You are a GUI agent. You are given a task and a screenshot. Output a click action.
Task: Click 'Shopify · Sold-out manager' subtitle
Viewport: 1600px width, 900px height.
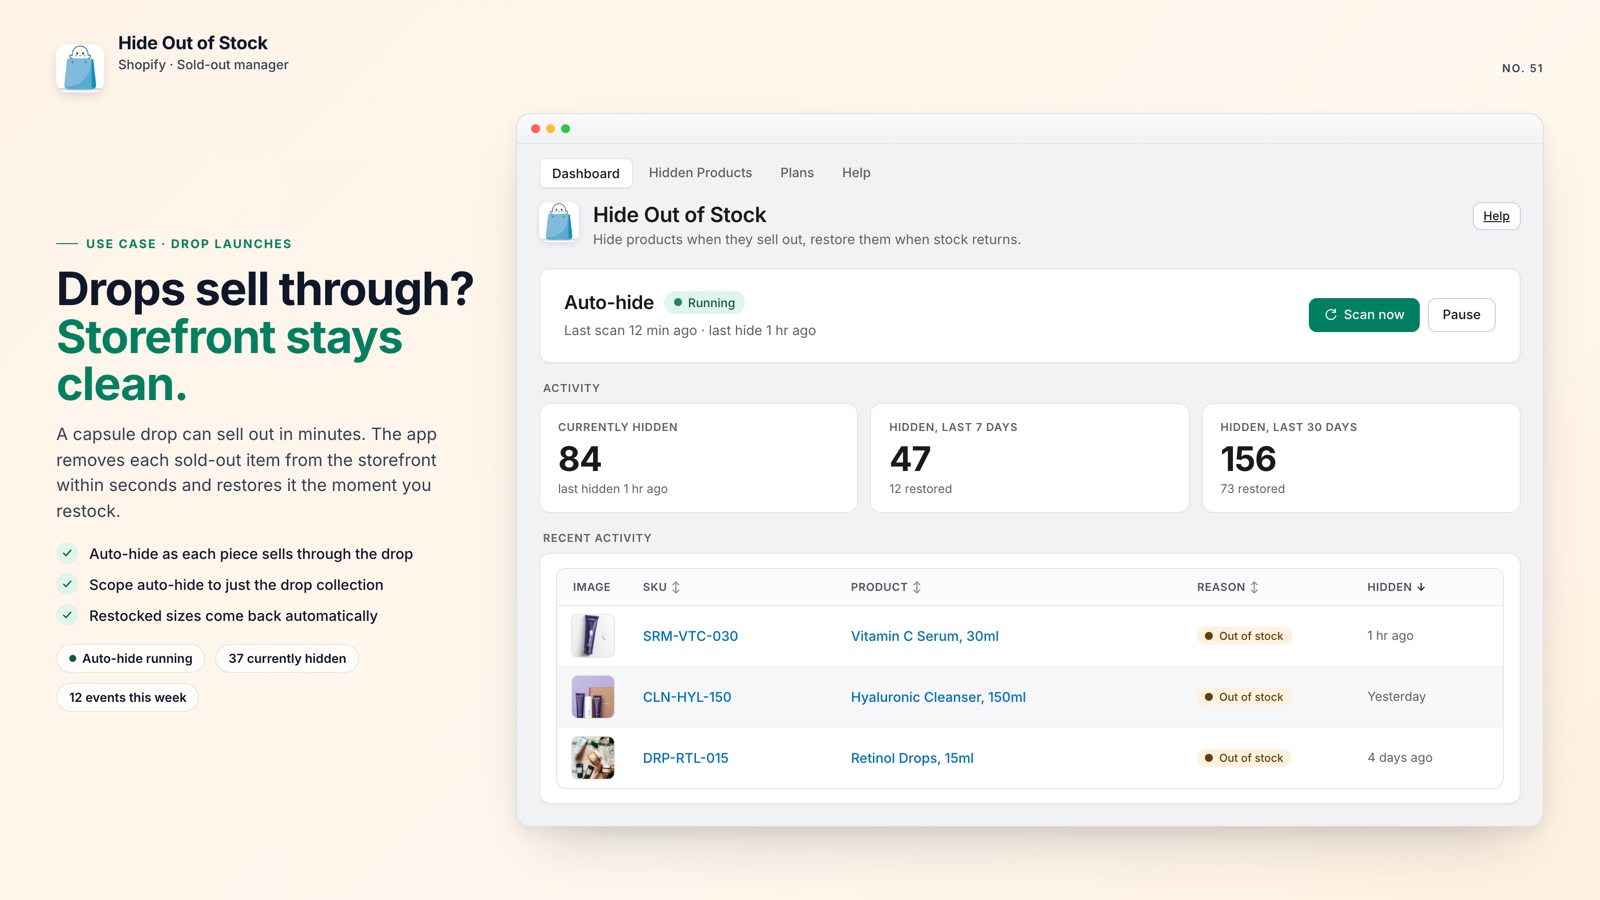[x=203, y=65]
